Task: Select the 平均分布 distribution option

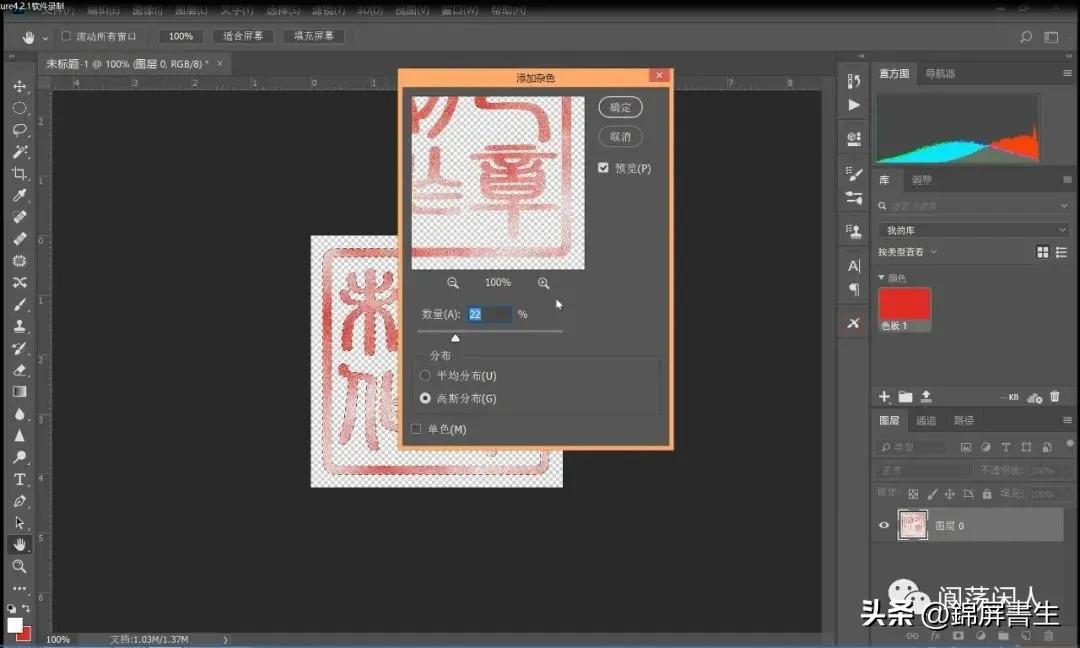Action: [x=426, y=375]
